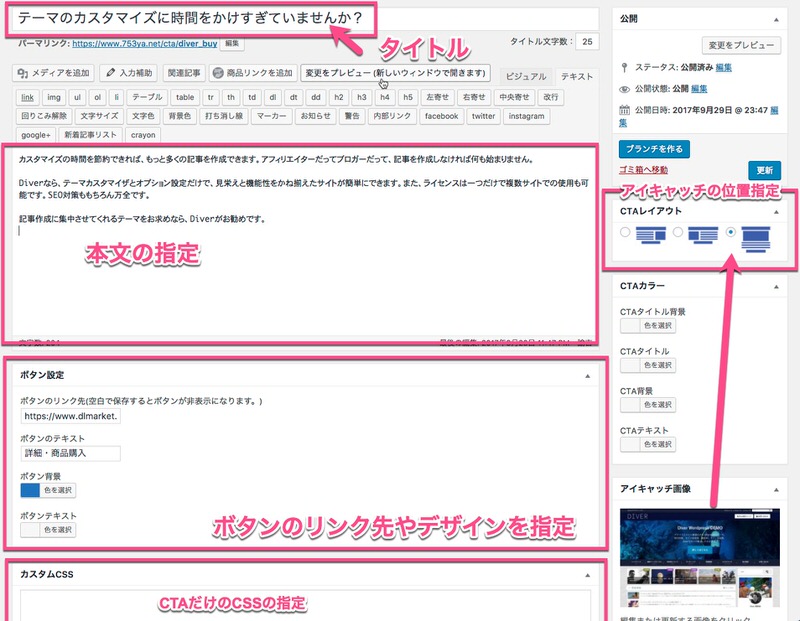Click the 文字サイズ button
Image resolution: width=800 pixels, height=621 pixels.
(99, 116)
